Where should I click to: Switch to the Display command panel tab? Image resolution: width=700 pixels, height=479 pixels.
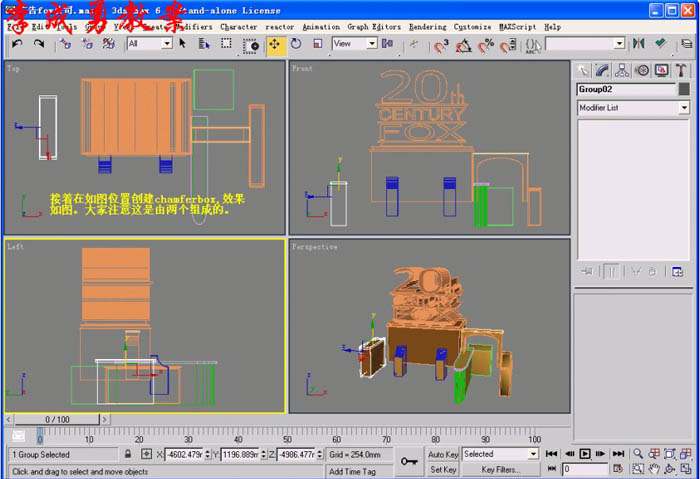[x=661, y=70]
